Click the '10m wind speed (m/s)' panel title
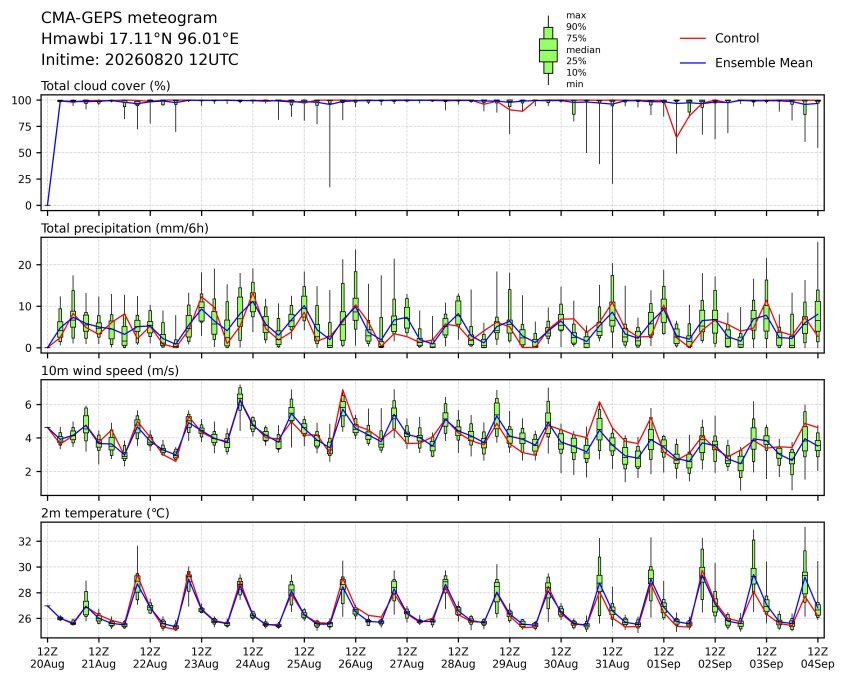The height and width of the screenshot is (681, 846). tap(110, 371)
